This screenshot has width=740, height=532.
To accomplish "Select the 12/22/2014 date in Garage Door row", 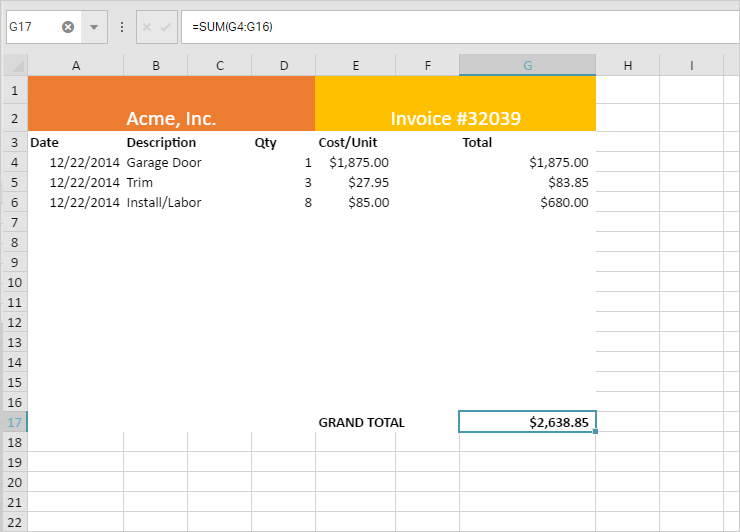I will 76,162.
